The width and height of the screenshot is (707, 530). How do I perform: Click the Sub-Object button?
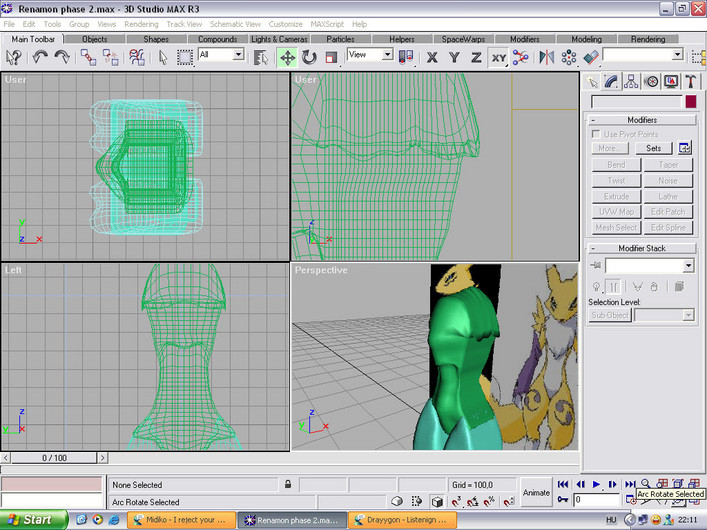[610, 315]
